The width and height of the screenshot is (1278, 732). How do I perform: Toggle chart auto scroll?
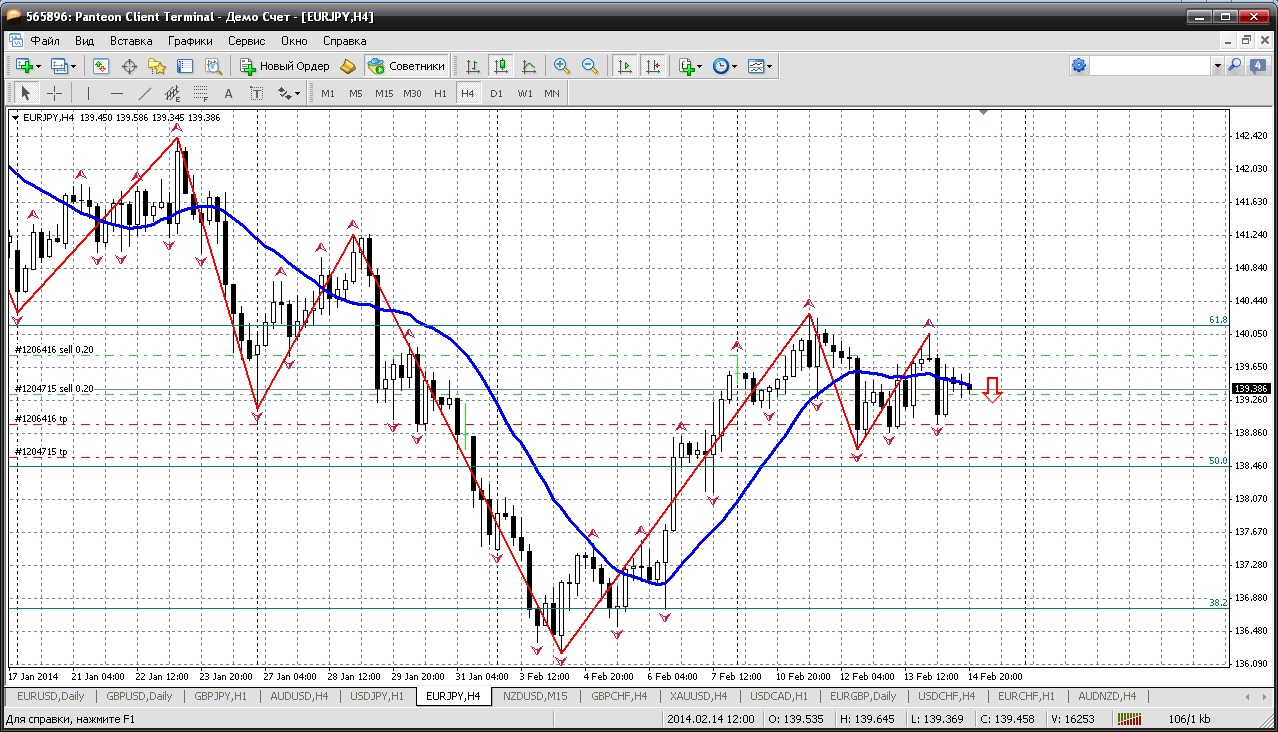point(625,66)
